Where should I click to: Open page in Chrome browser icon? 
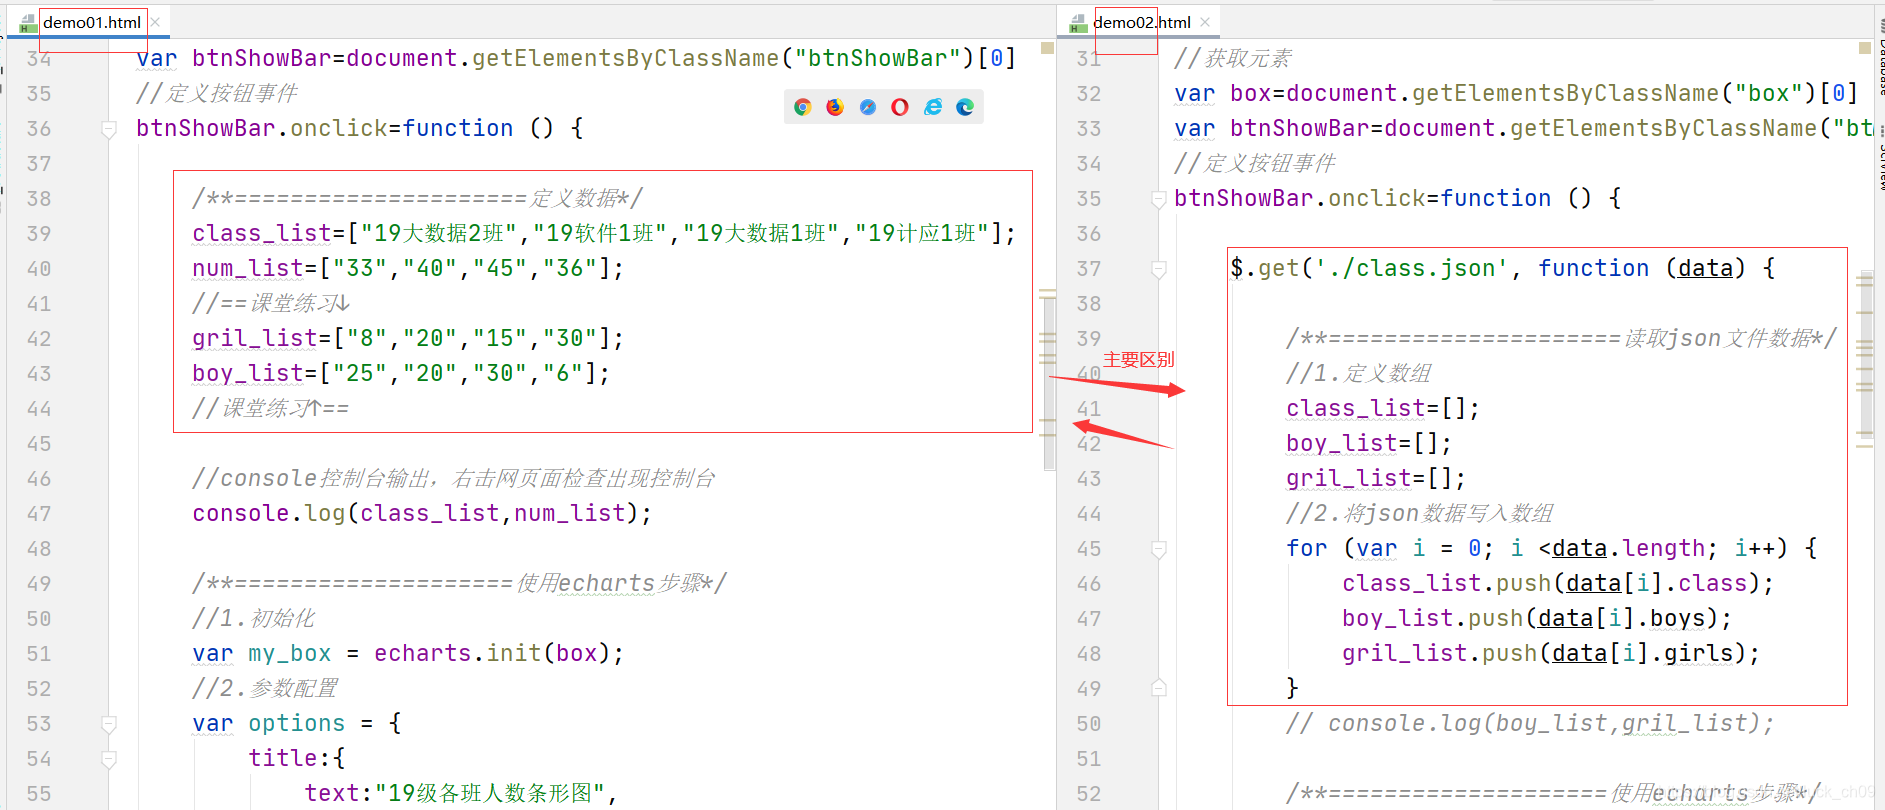point(802,107)
